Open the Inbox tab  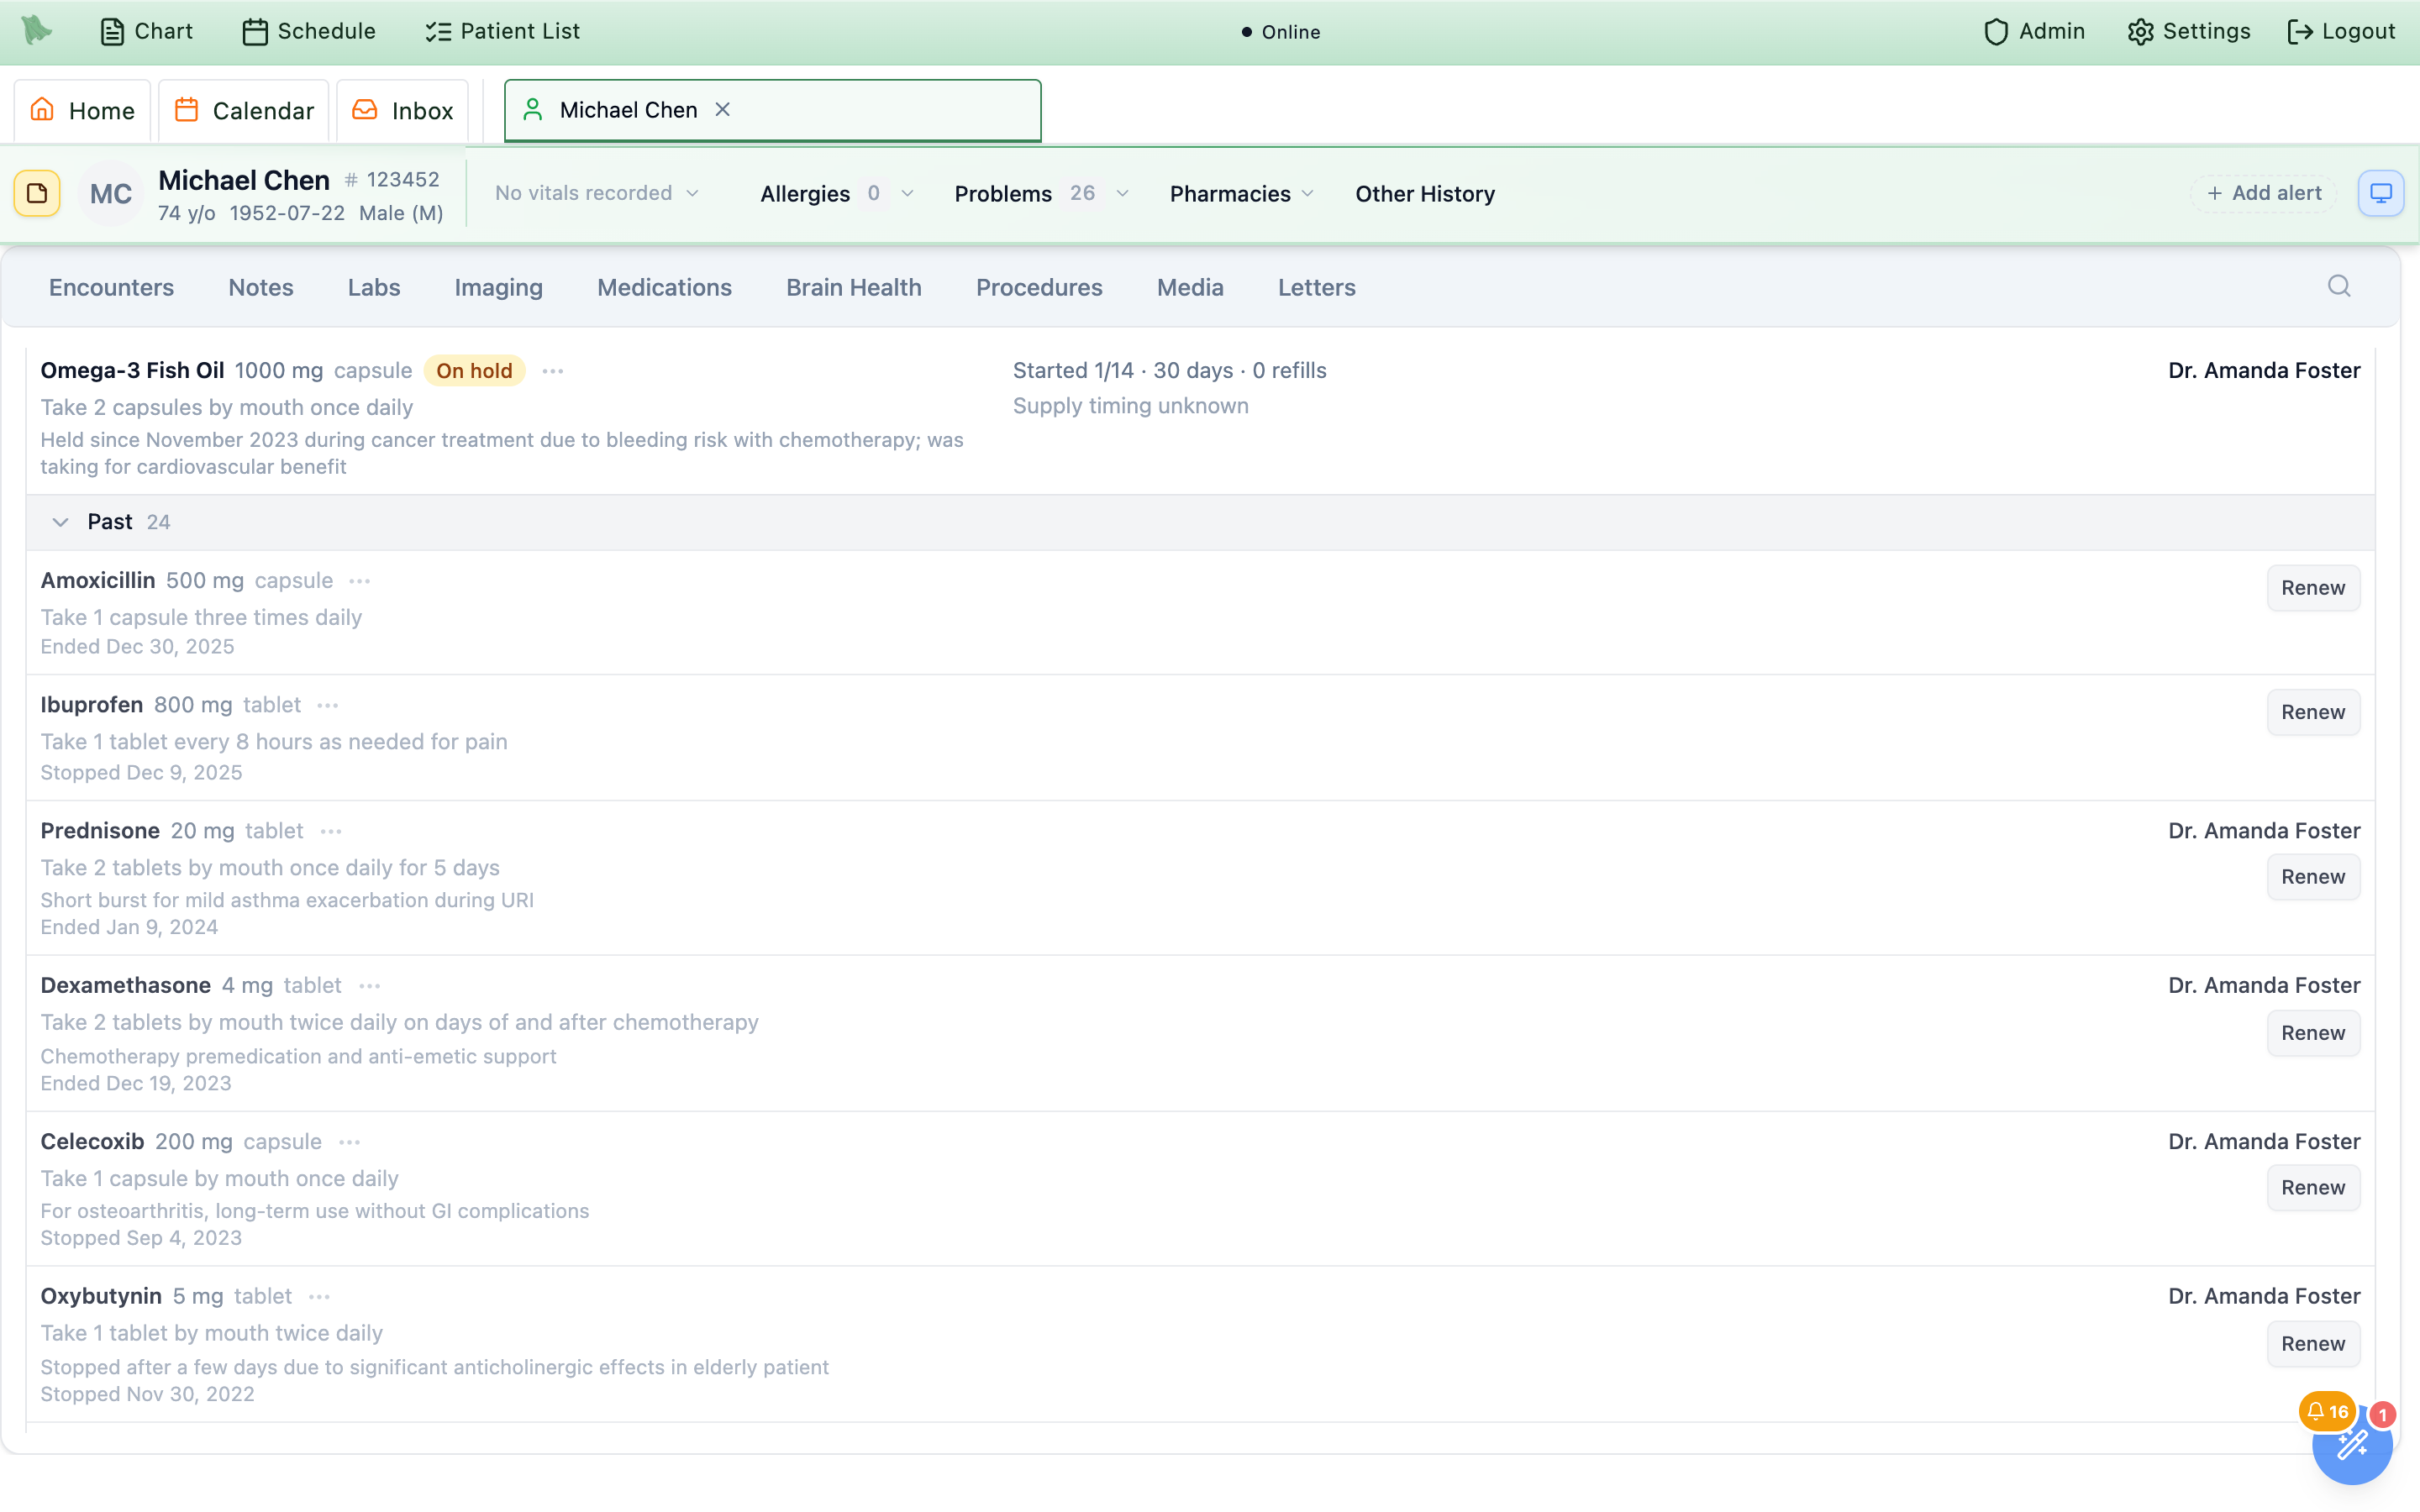click(x=403, y=110)
